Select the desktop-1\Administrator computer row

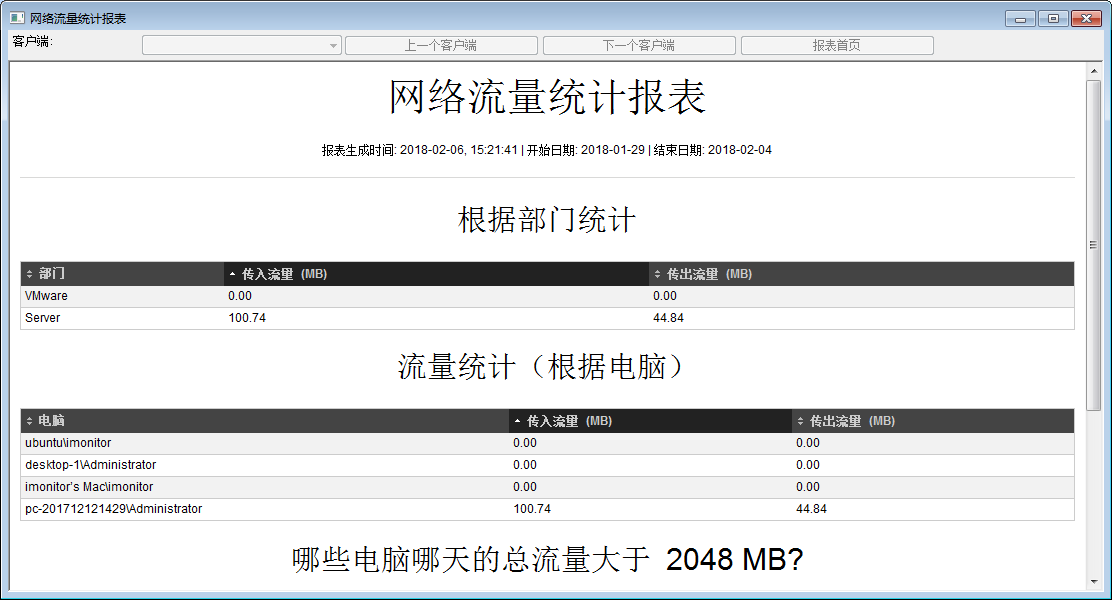[547, 465]
